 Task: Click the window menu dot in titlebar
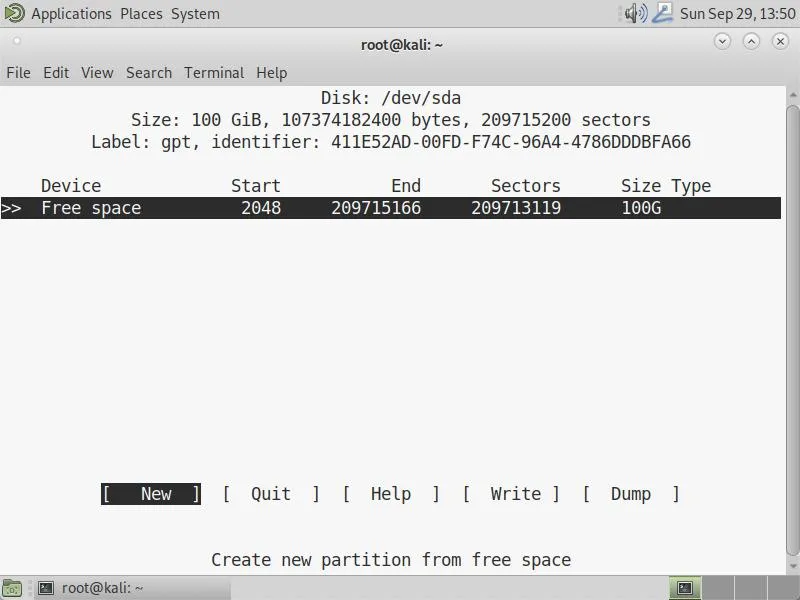point(17,41)
